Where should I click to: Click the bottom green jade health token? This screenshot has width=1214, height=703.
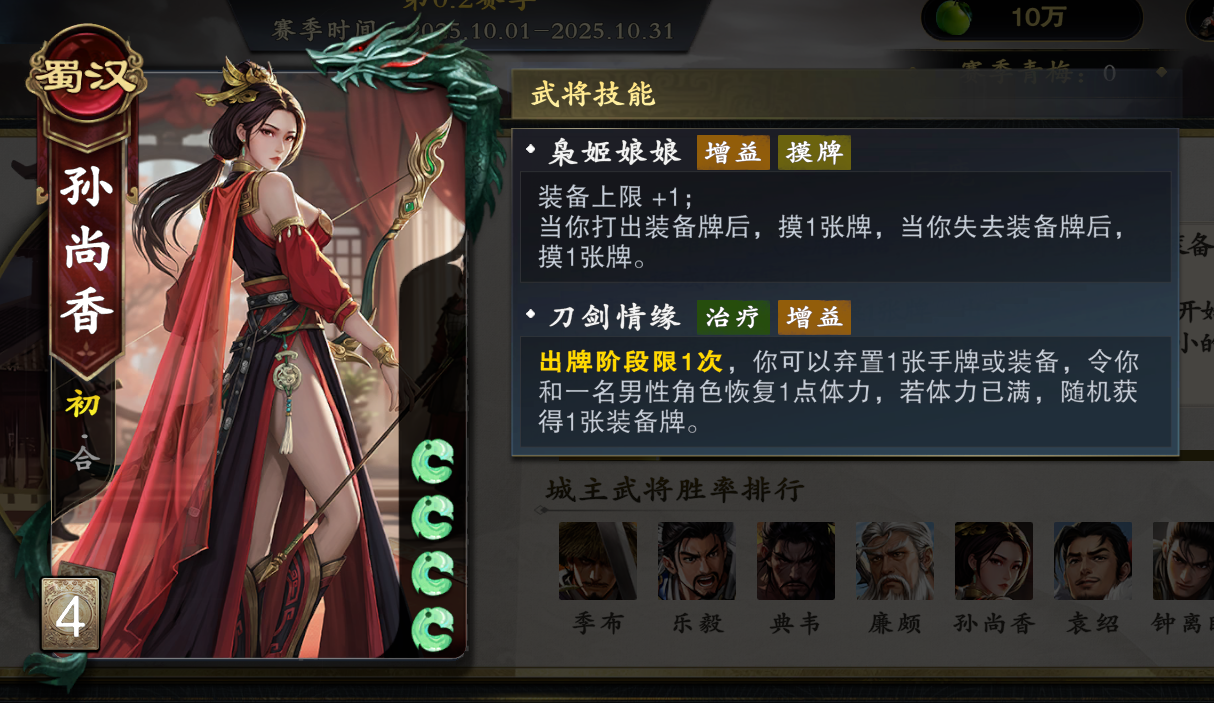(433, 628)
